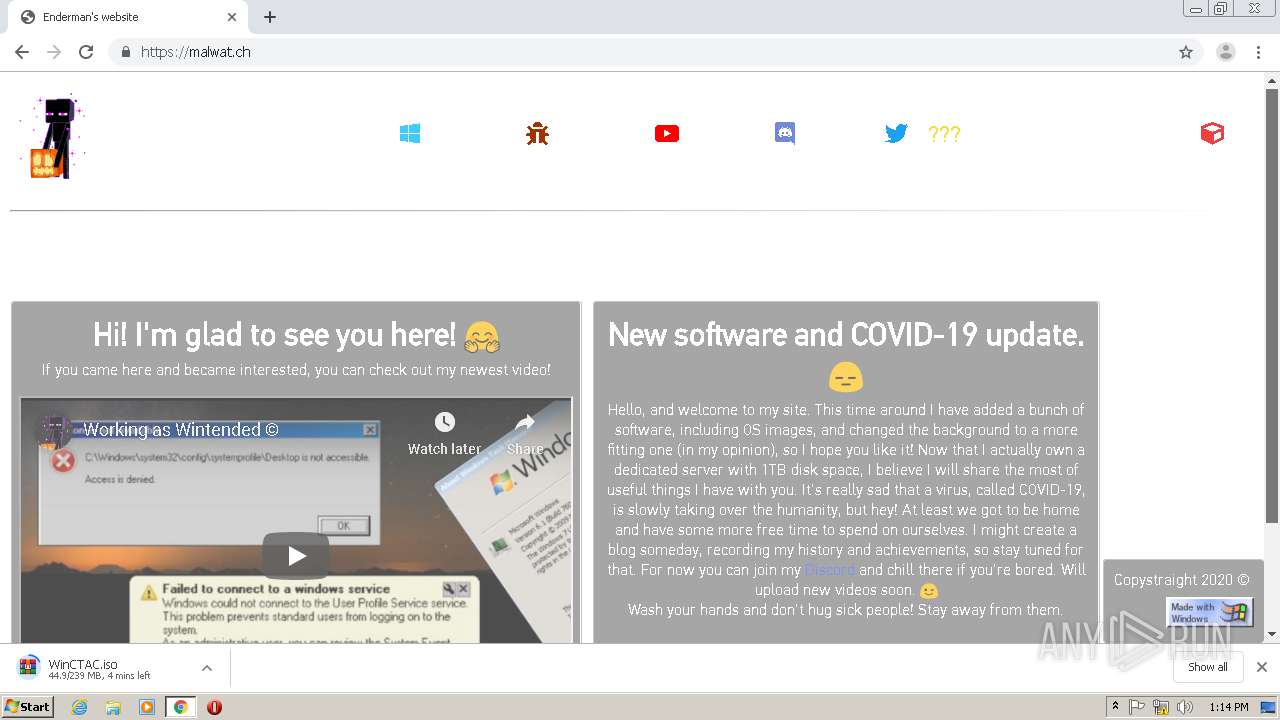Focus the address bar with malwat.ch
The height and width of the screenshot is (720, 1280).
(x=640, y=52)
